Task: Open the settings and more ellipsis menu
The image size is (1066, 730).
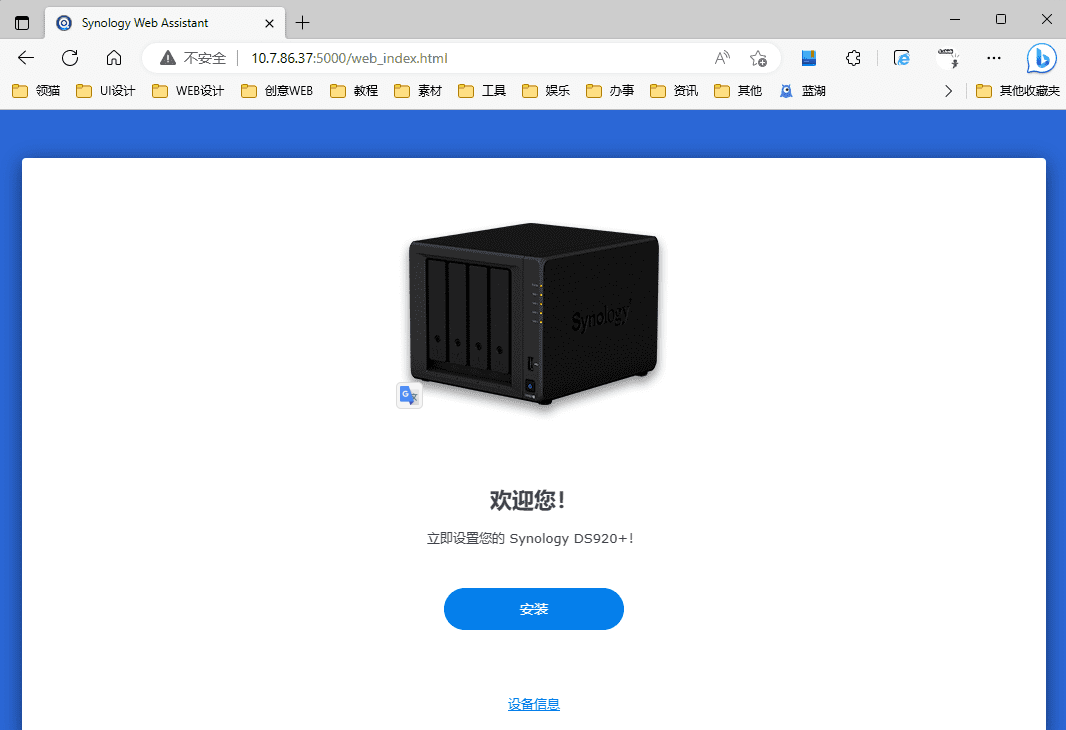Action: coord(993,58)
